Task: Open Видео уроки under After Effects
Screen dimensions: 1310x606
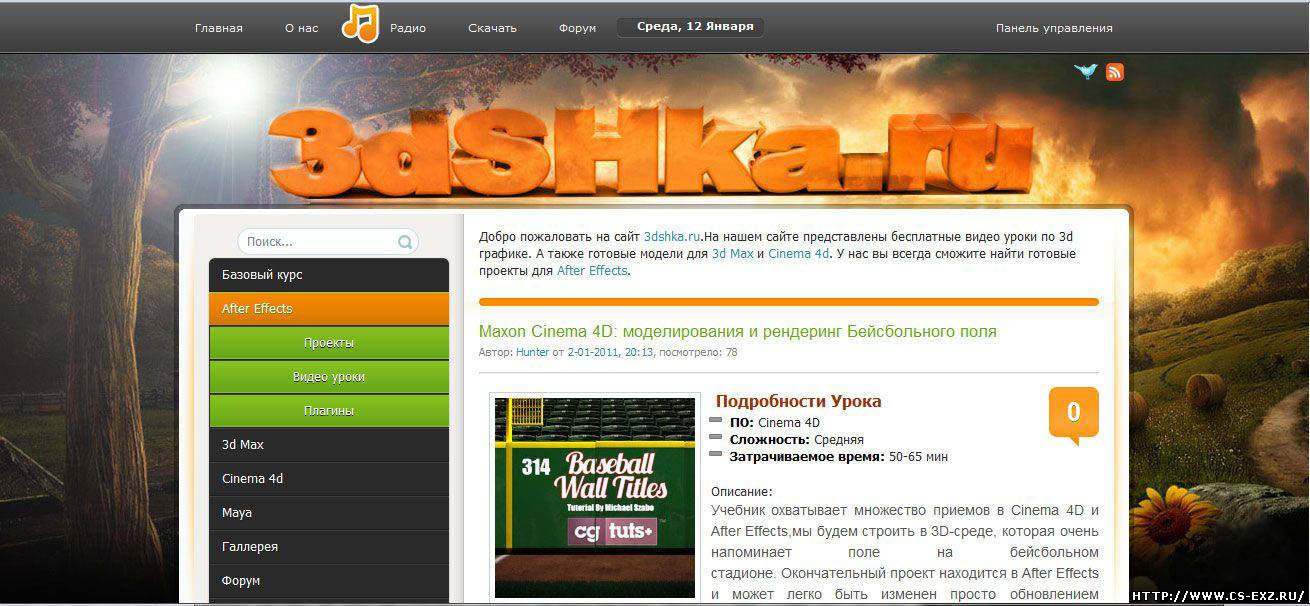Action: 329,377
